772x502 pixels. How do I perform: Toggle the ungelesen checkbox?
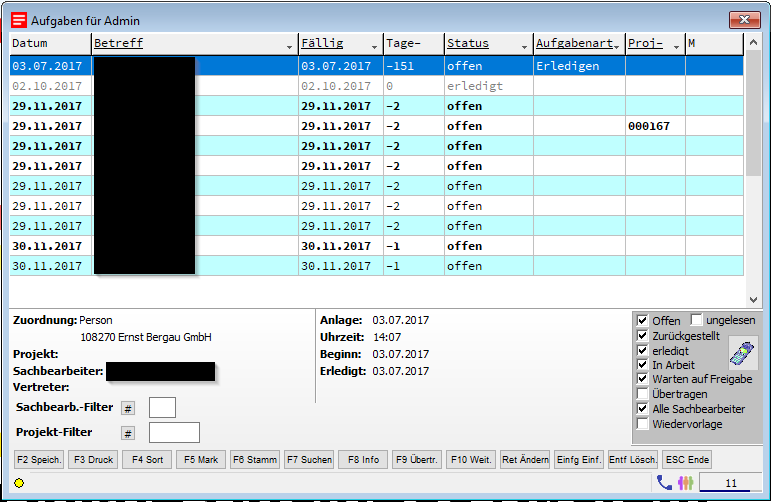click(697, 320)
